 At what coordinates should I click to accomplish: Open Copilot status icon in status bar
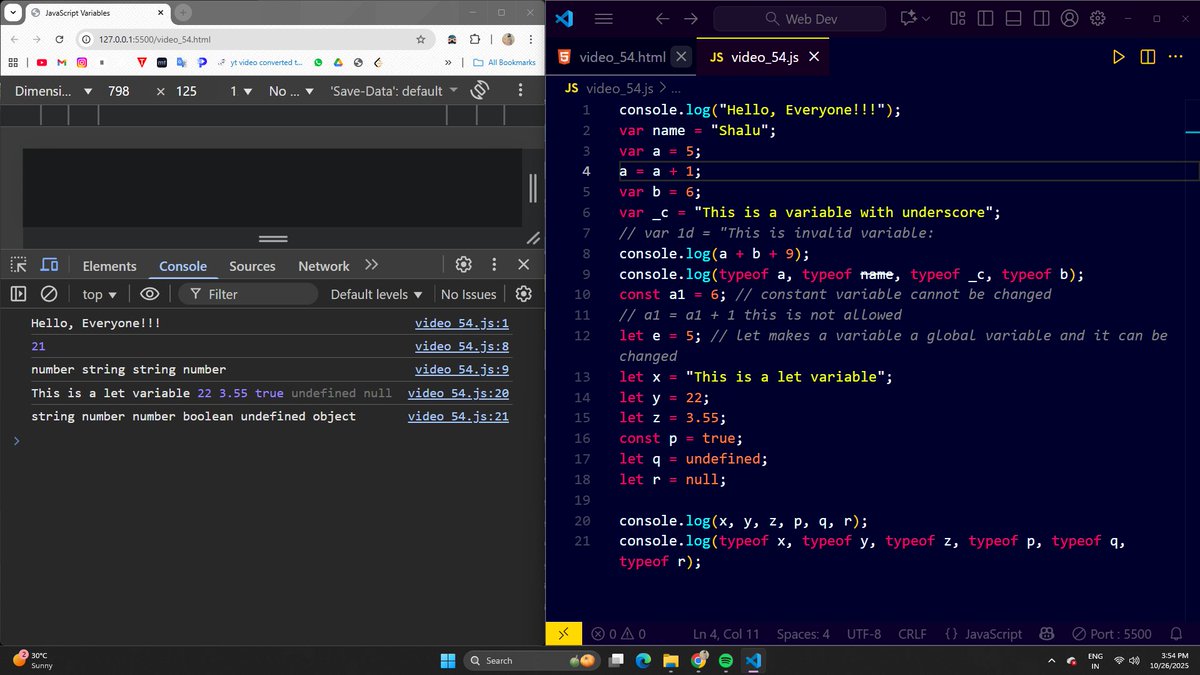[1047, 634]
